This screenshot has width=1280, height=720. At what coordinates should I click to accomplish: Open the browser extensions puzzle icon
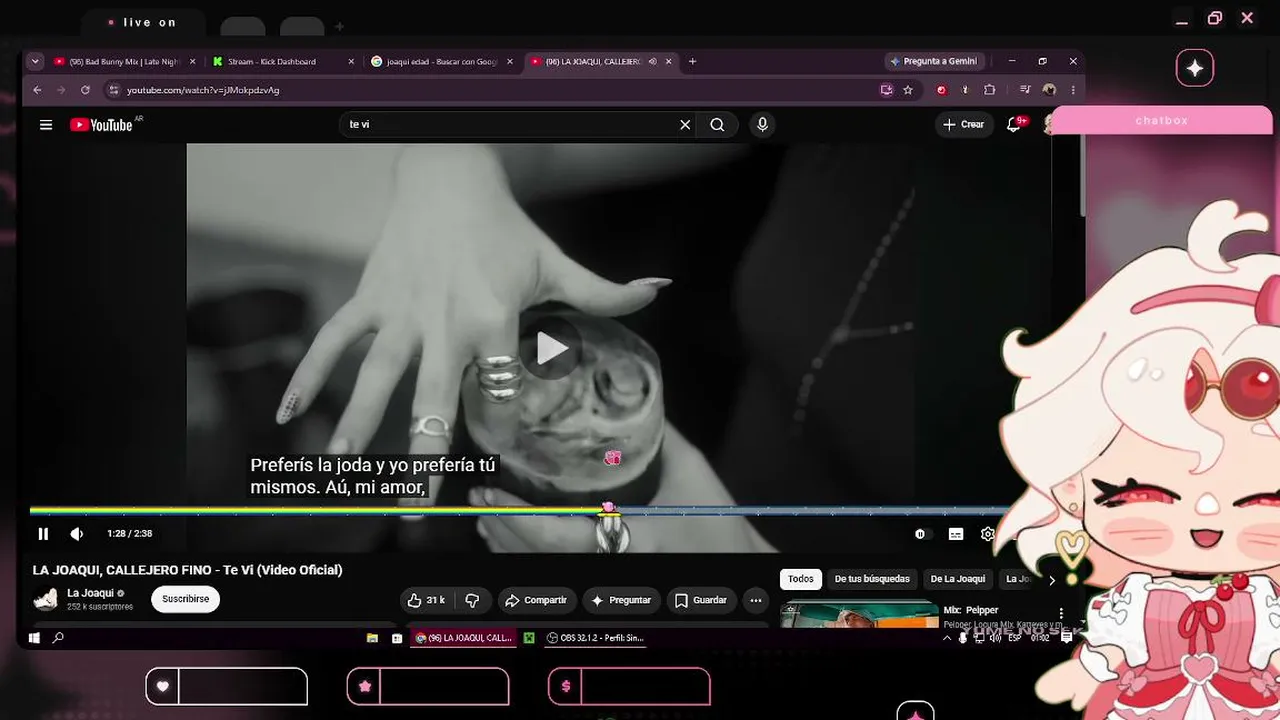click(x=989, y=90)
